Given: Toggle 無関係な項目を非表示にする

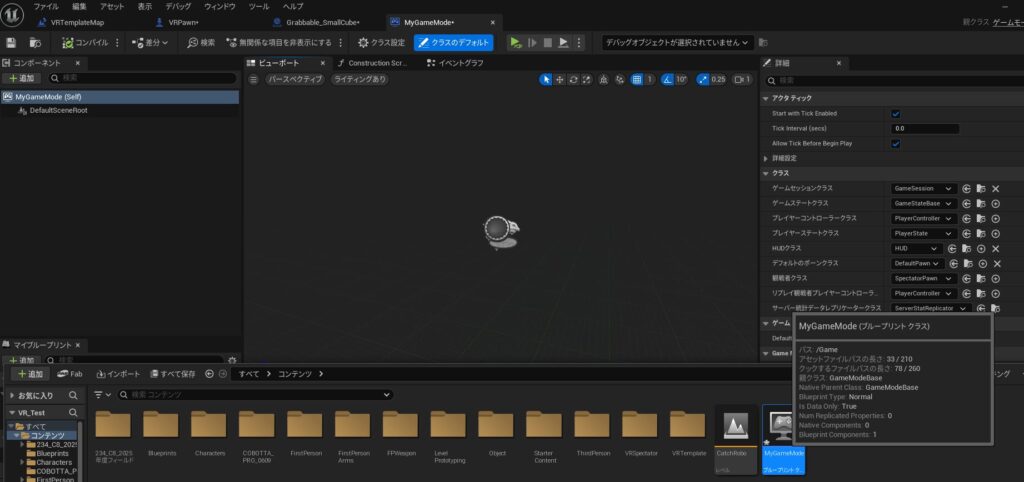Looking at the screenshot, I should pos(279,42).
